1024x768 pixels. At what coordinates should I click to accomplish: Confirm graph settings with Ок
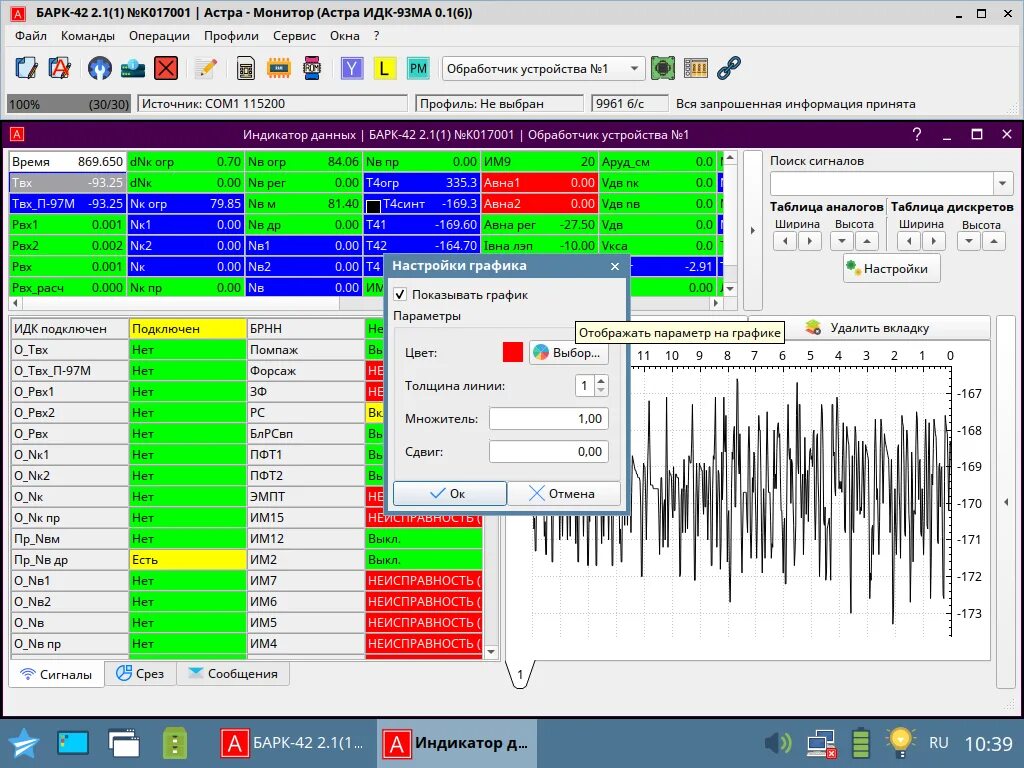[x=449, y=494]
